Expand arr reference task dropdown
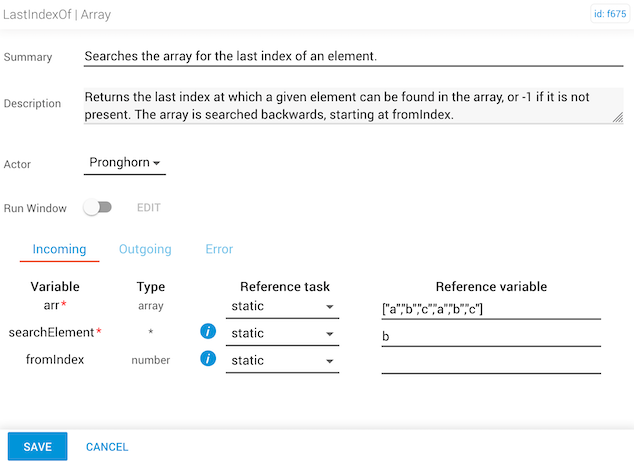 coord(282,307)
